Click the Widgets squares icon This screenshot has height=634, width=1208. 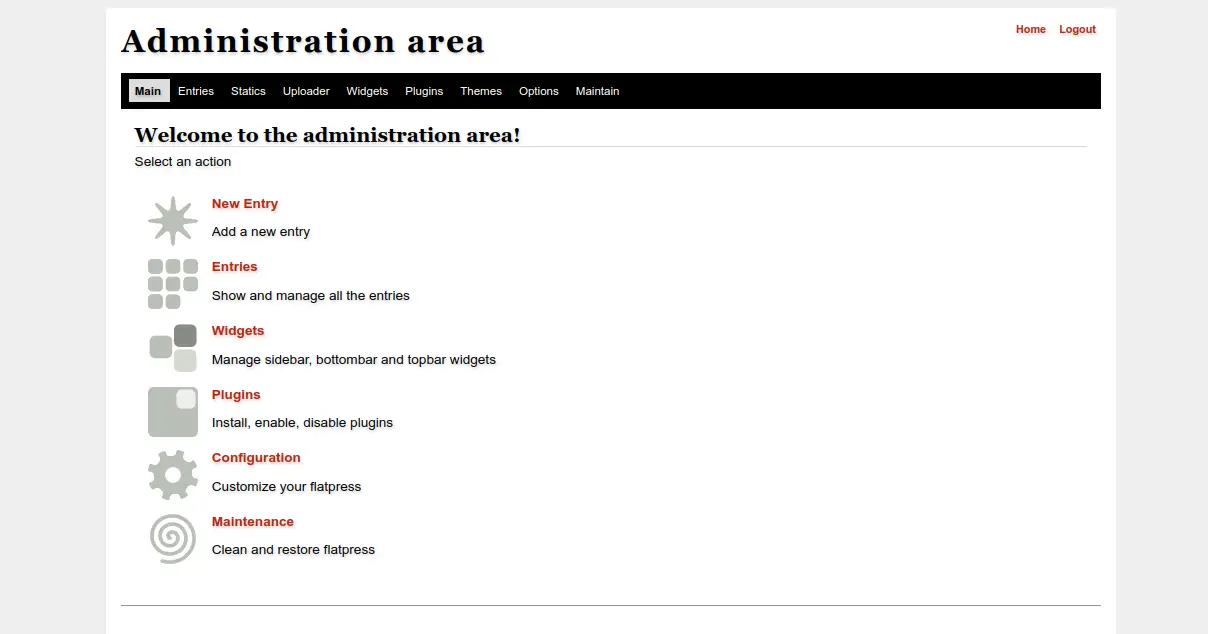[x=173, y=348]
